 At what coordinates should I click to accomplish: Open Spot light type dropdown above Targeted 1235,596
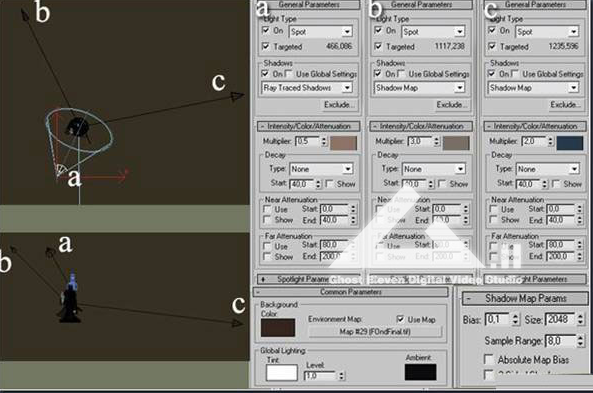click(x=547, y=32)
